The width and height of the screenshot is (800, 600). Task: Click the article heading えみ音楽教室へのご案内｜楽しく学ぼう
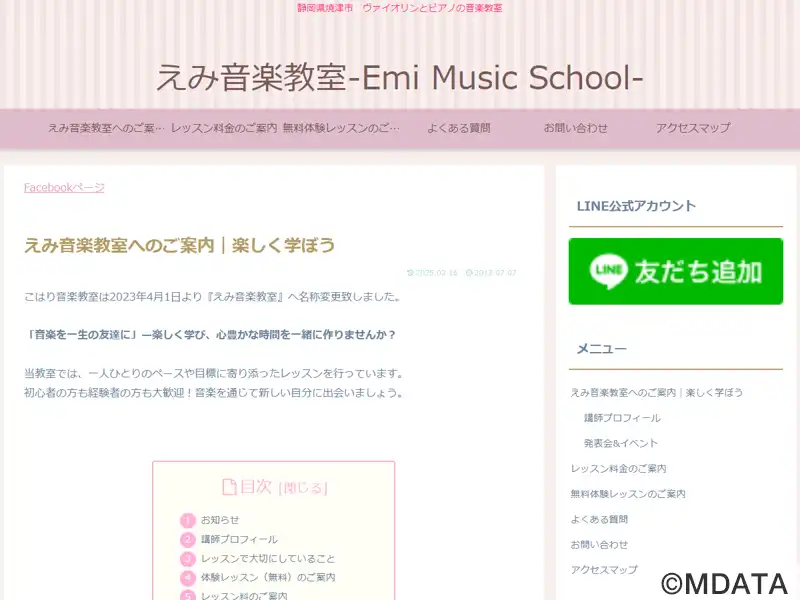click(180, 245)
